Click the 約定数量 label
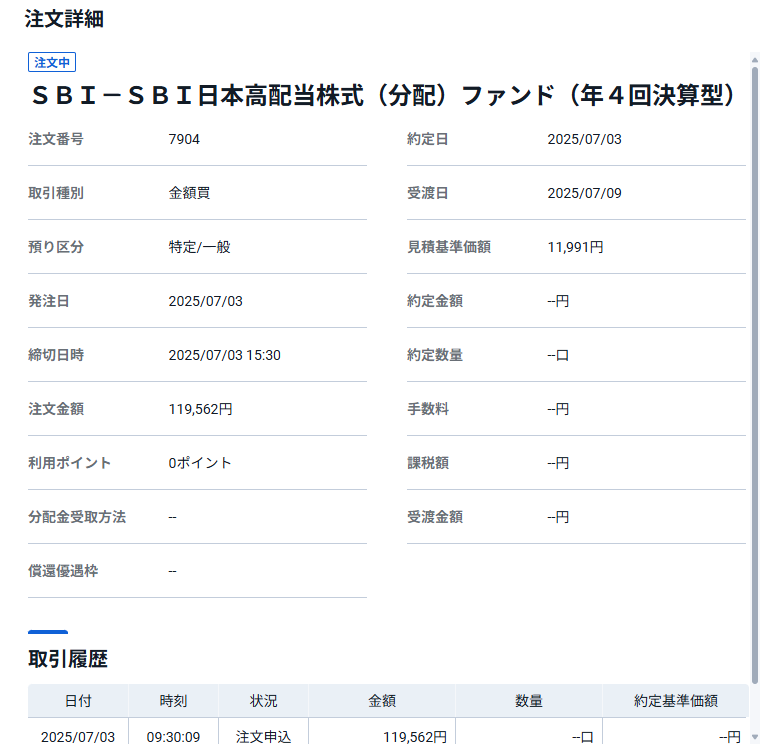This screenshot has height=756, width=762. pos(435,355)
